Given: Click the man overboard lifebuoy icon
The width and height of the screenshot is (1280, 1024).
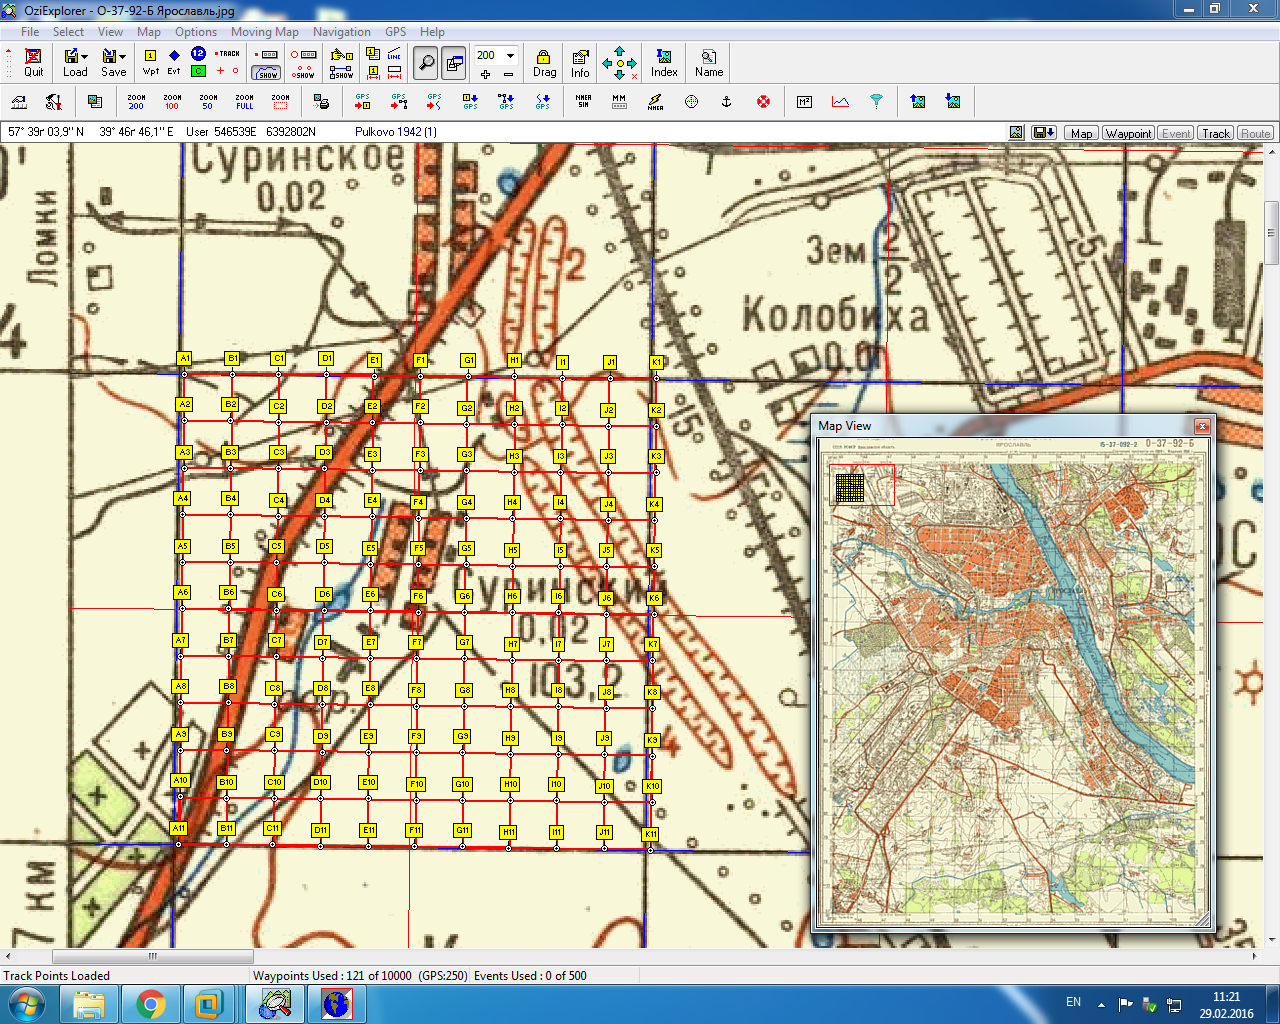Looking at the screenshot, I should [763, 101].
